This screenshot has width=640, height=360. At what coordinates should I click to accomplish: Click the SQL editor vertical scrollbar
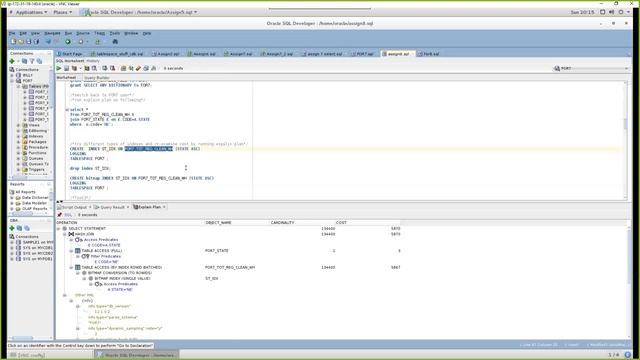625,140
